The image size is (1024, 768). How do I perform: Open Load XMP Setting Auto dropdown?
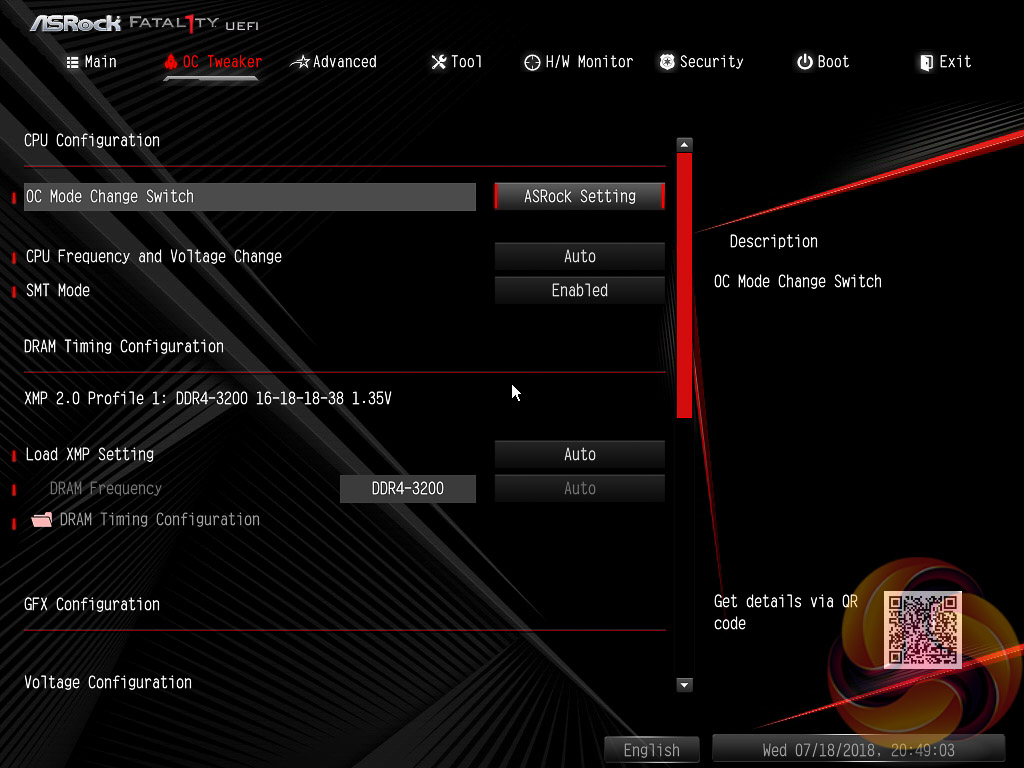tap(580, 455)
